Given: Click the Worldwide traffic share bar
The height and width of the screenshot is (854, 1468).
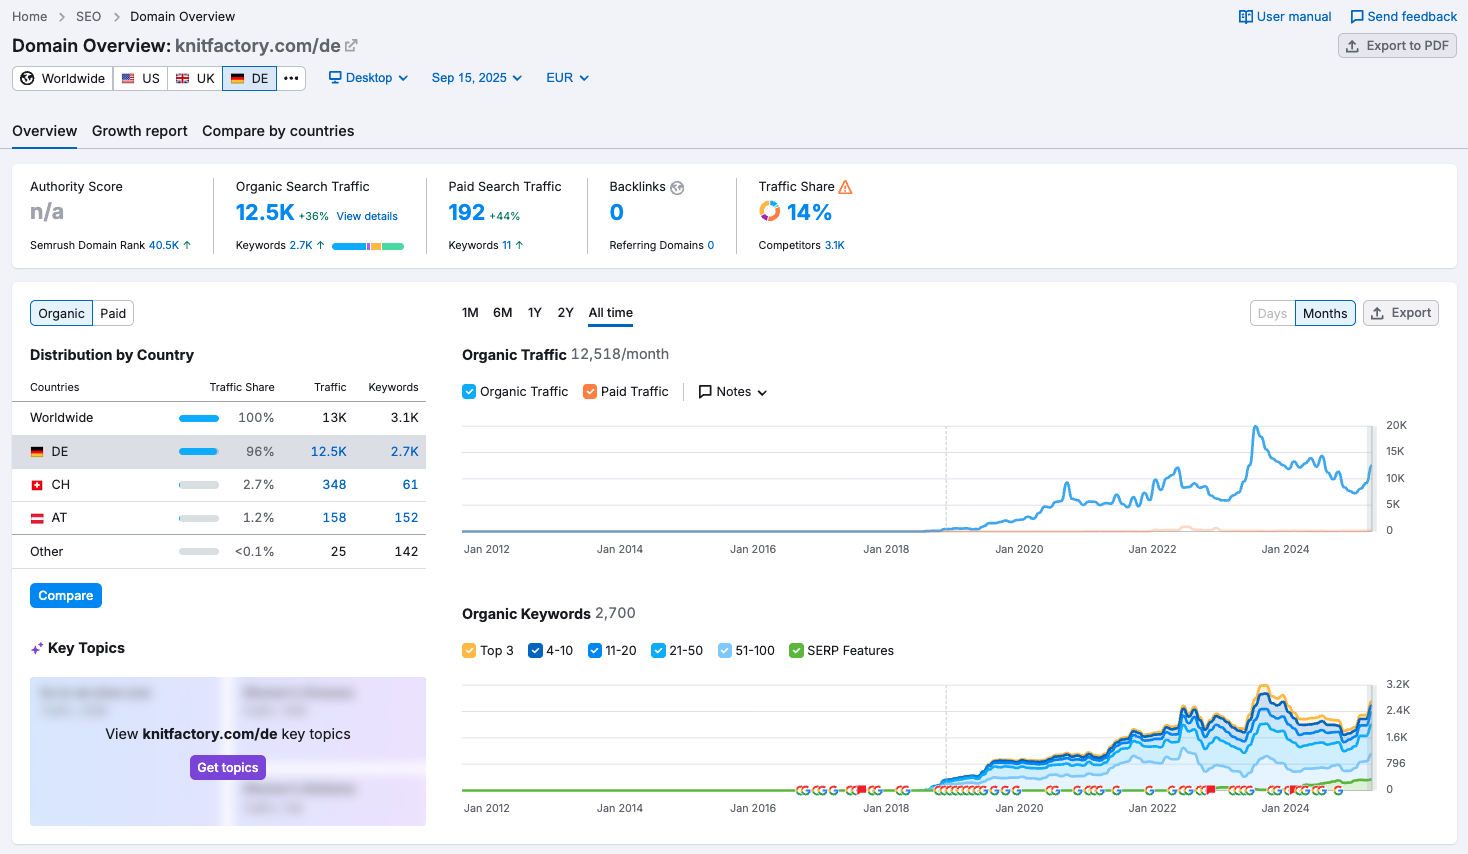Looking at the screenshot, I should [x=199, y=418].
